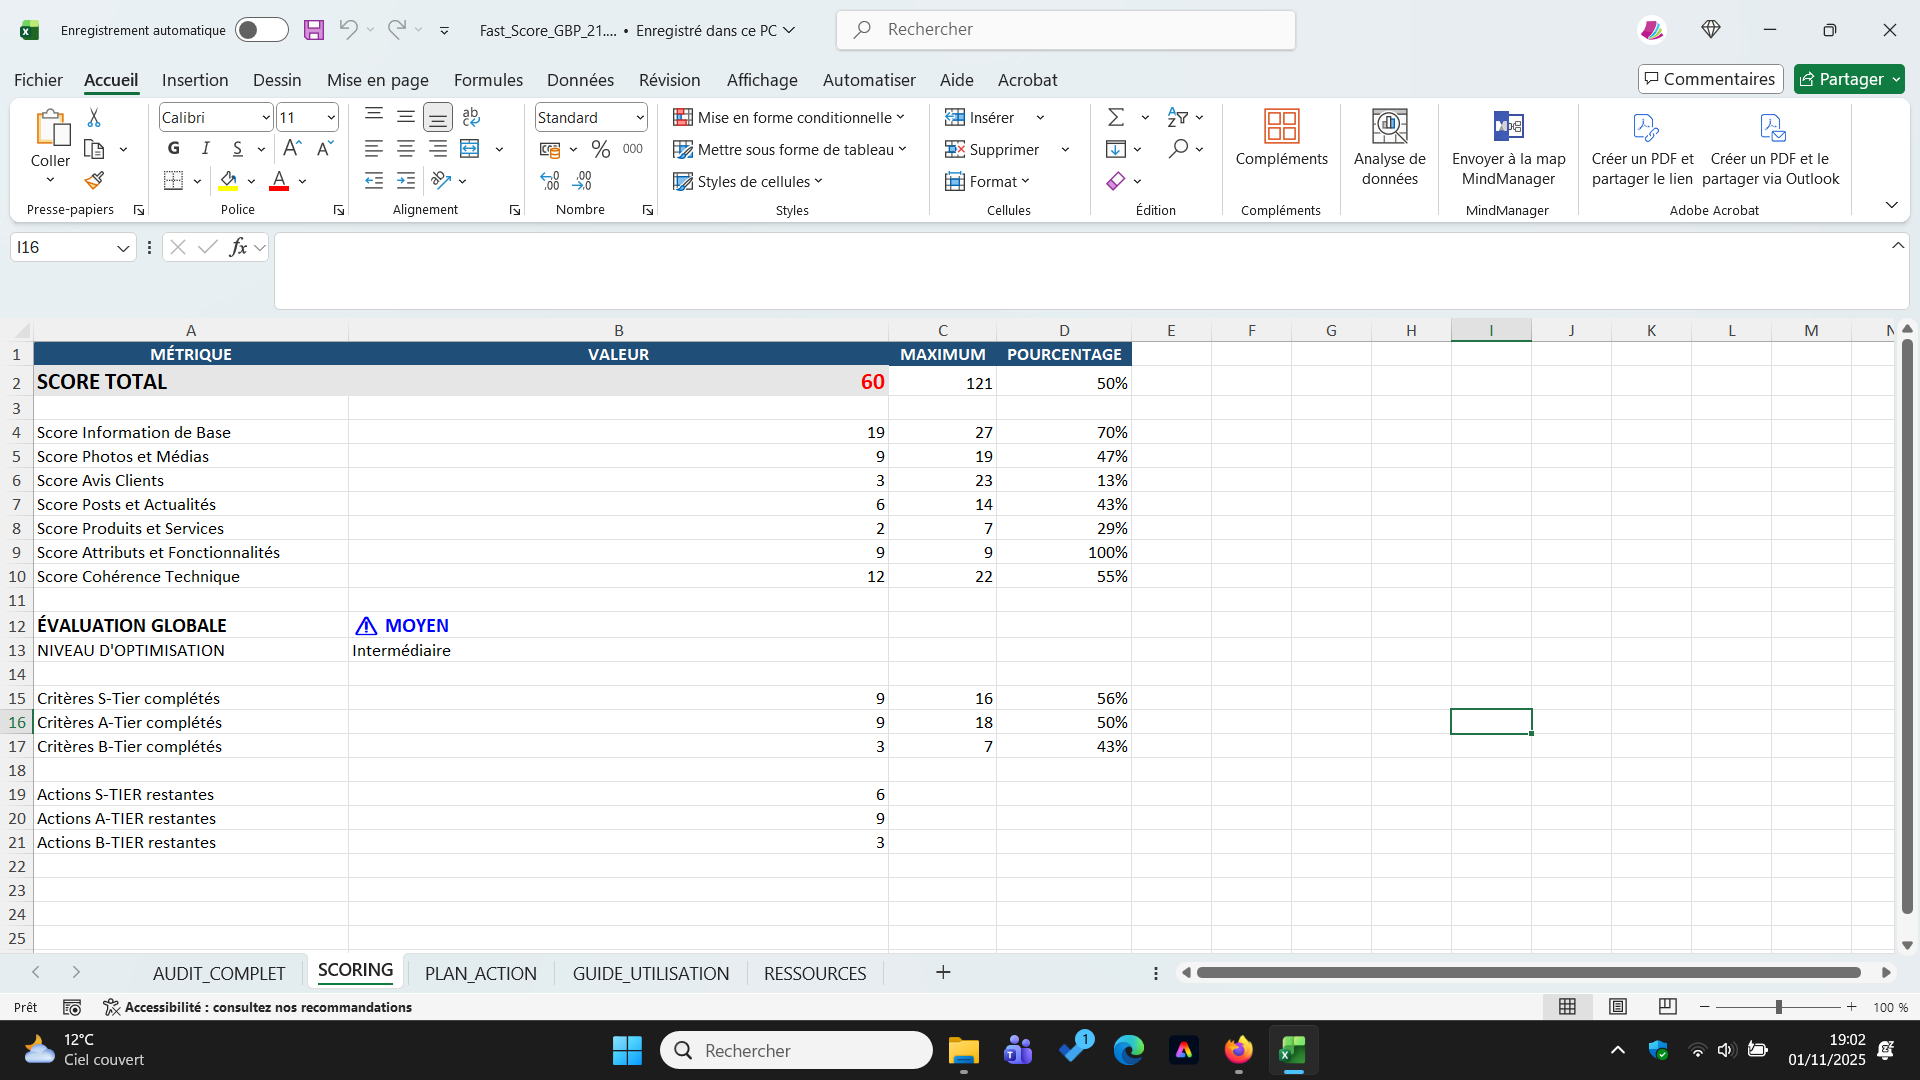Screen dimensions: 1920x1080
Task: Click the Partager button
Action: click(x=1848, y=79)
